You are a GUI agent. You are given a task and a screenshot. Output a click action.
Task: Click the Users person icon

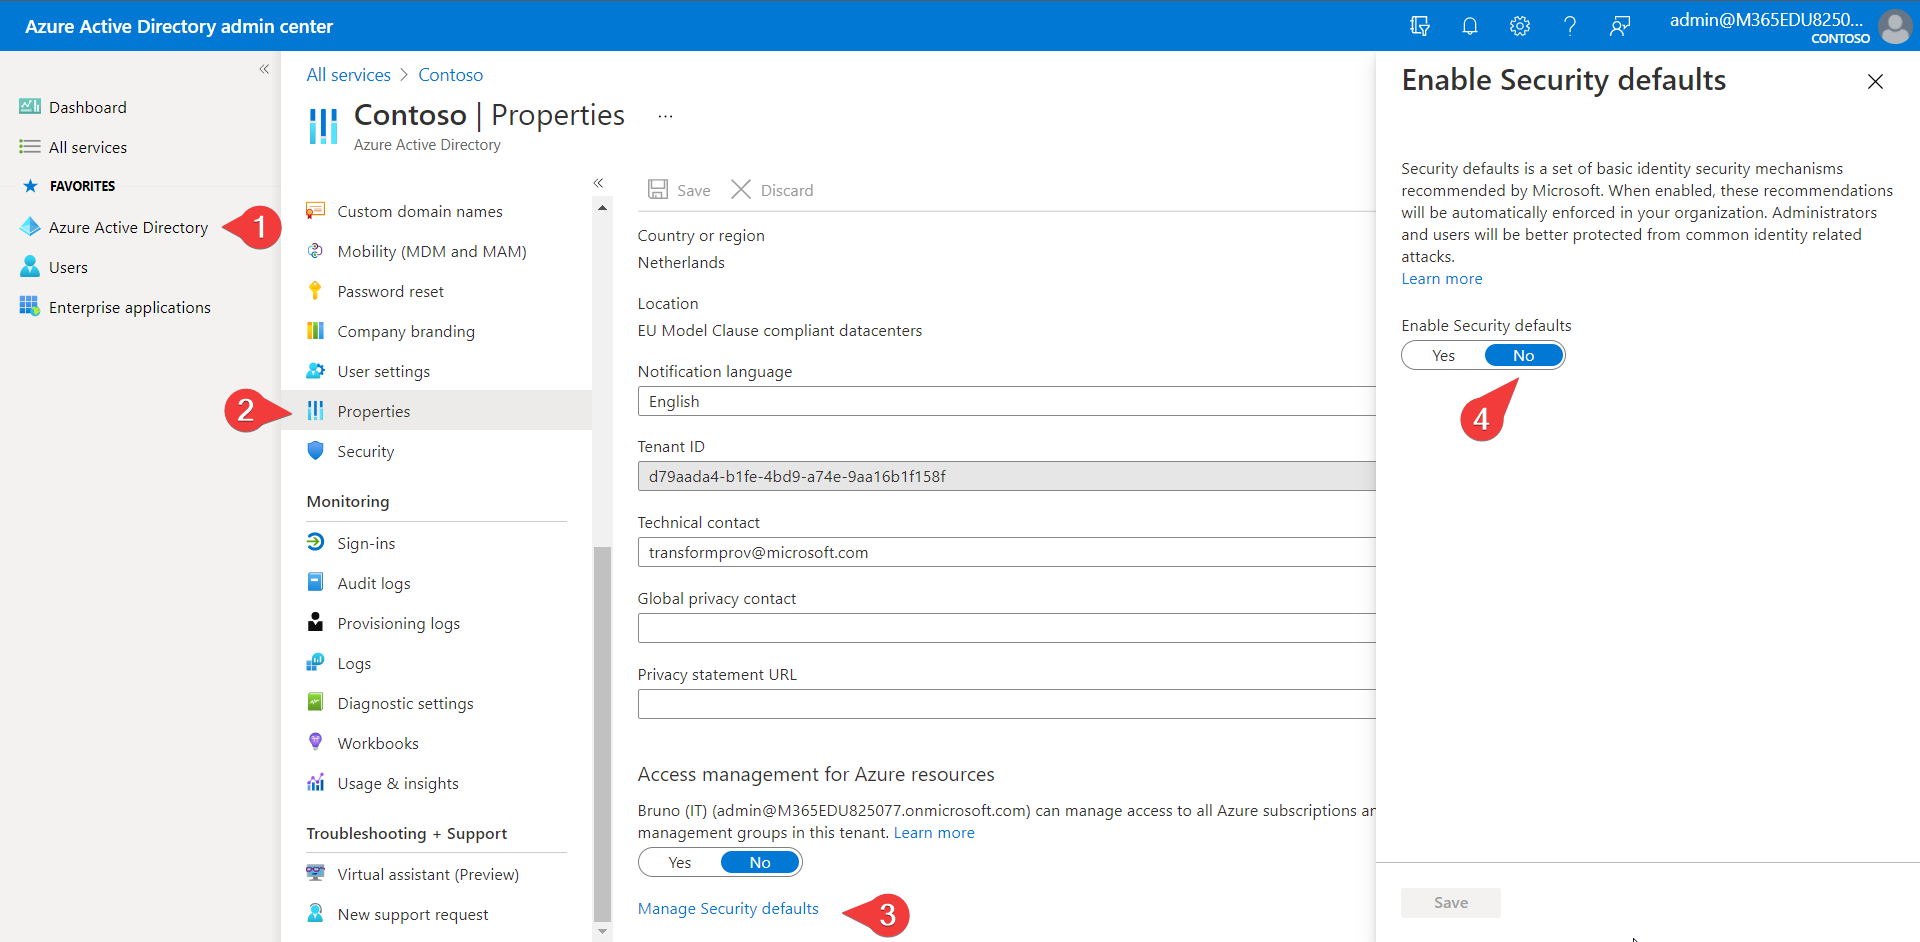[30, 267]
